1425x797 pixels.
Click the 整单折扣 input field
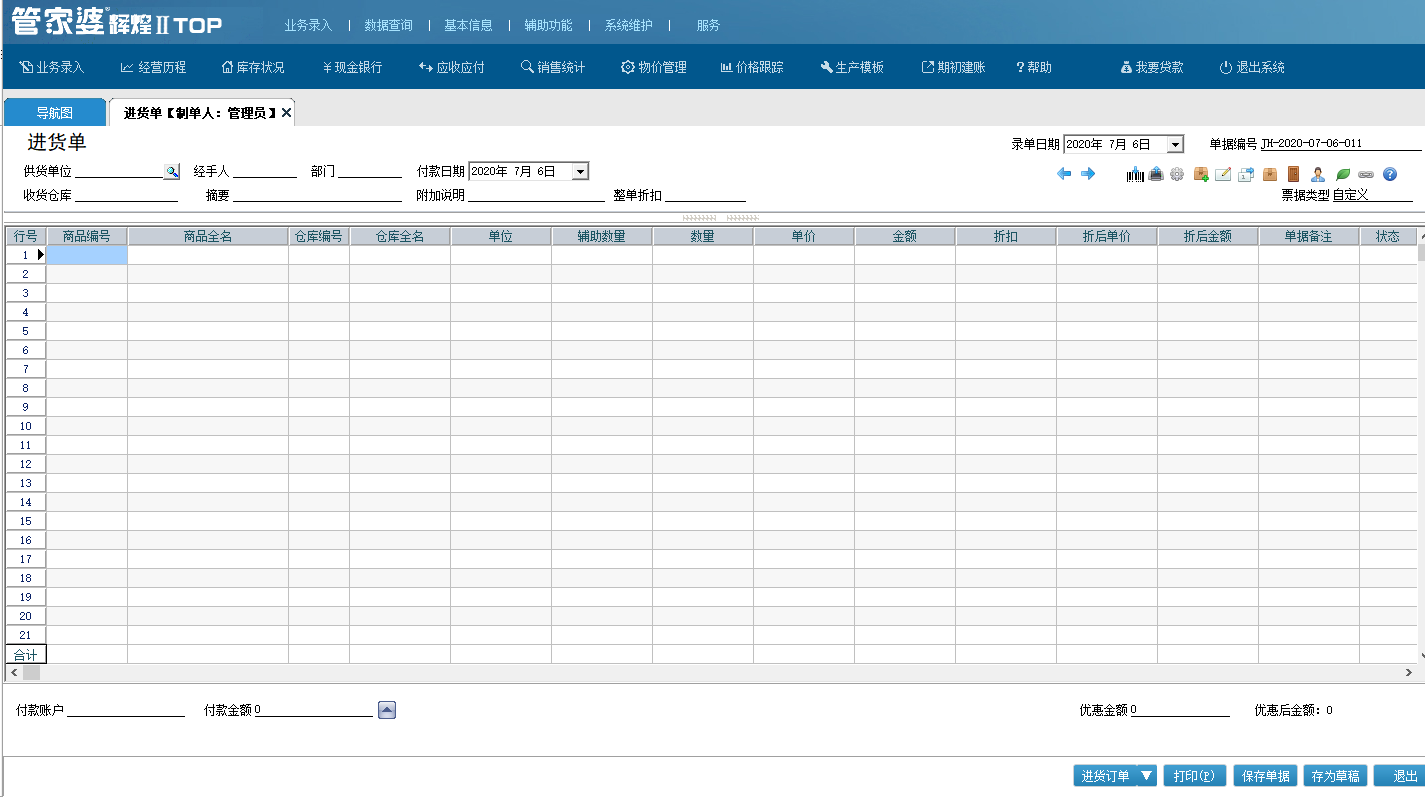click(x=705, y=195)
